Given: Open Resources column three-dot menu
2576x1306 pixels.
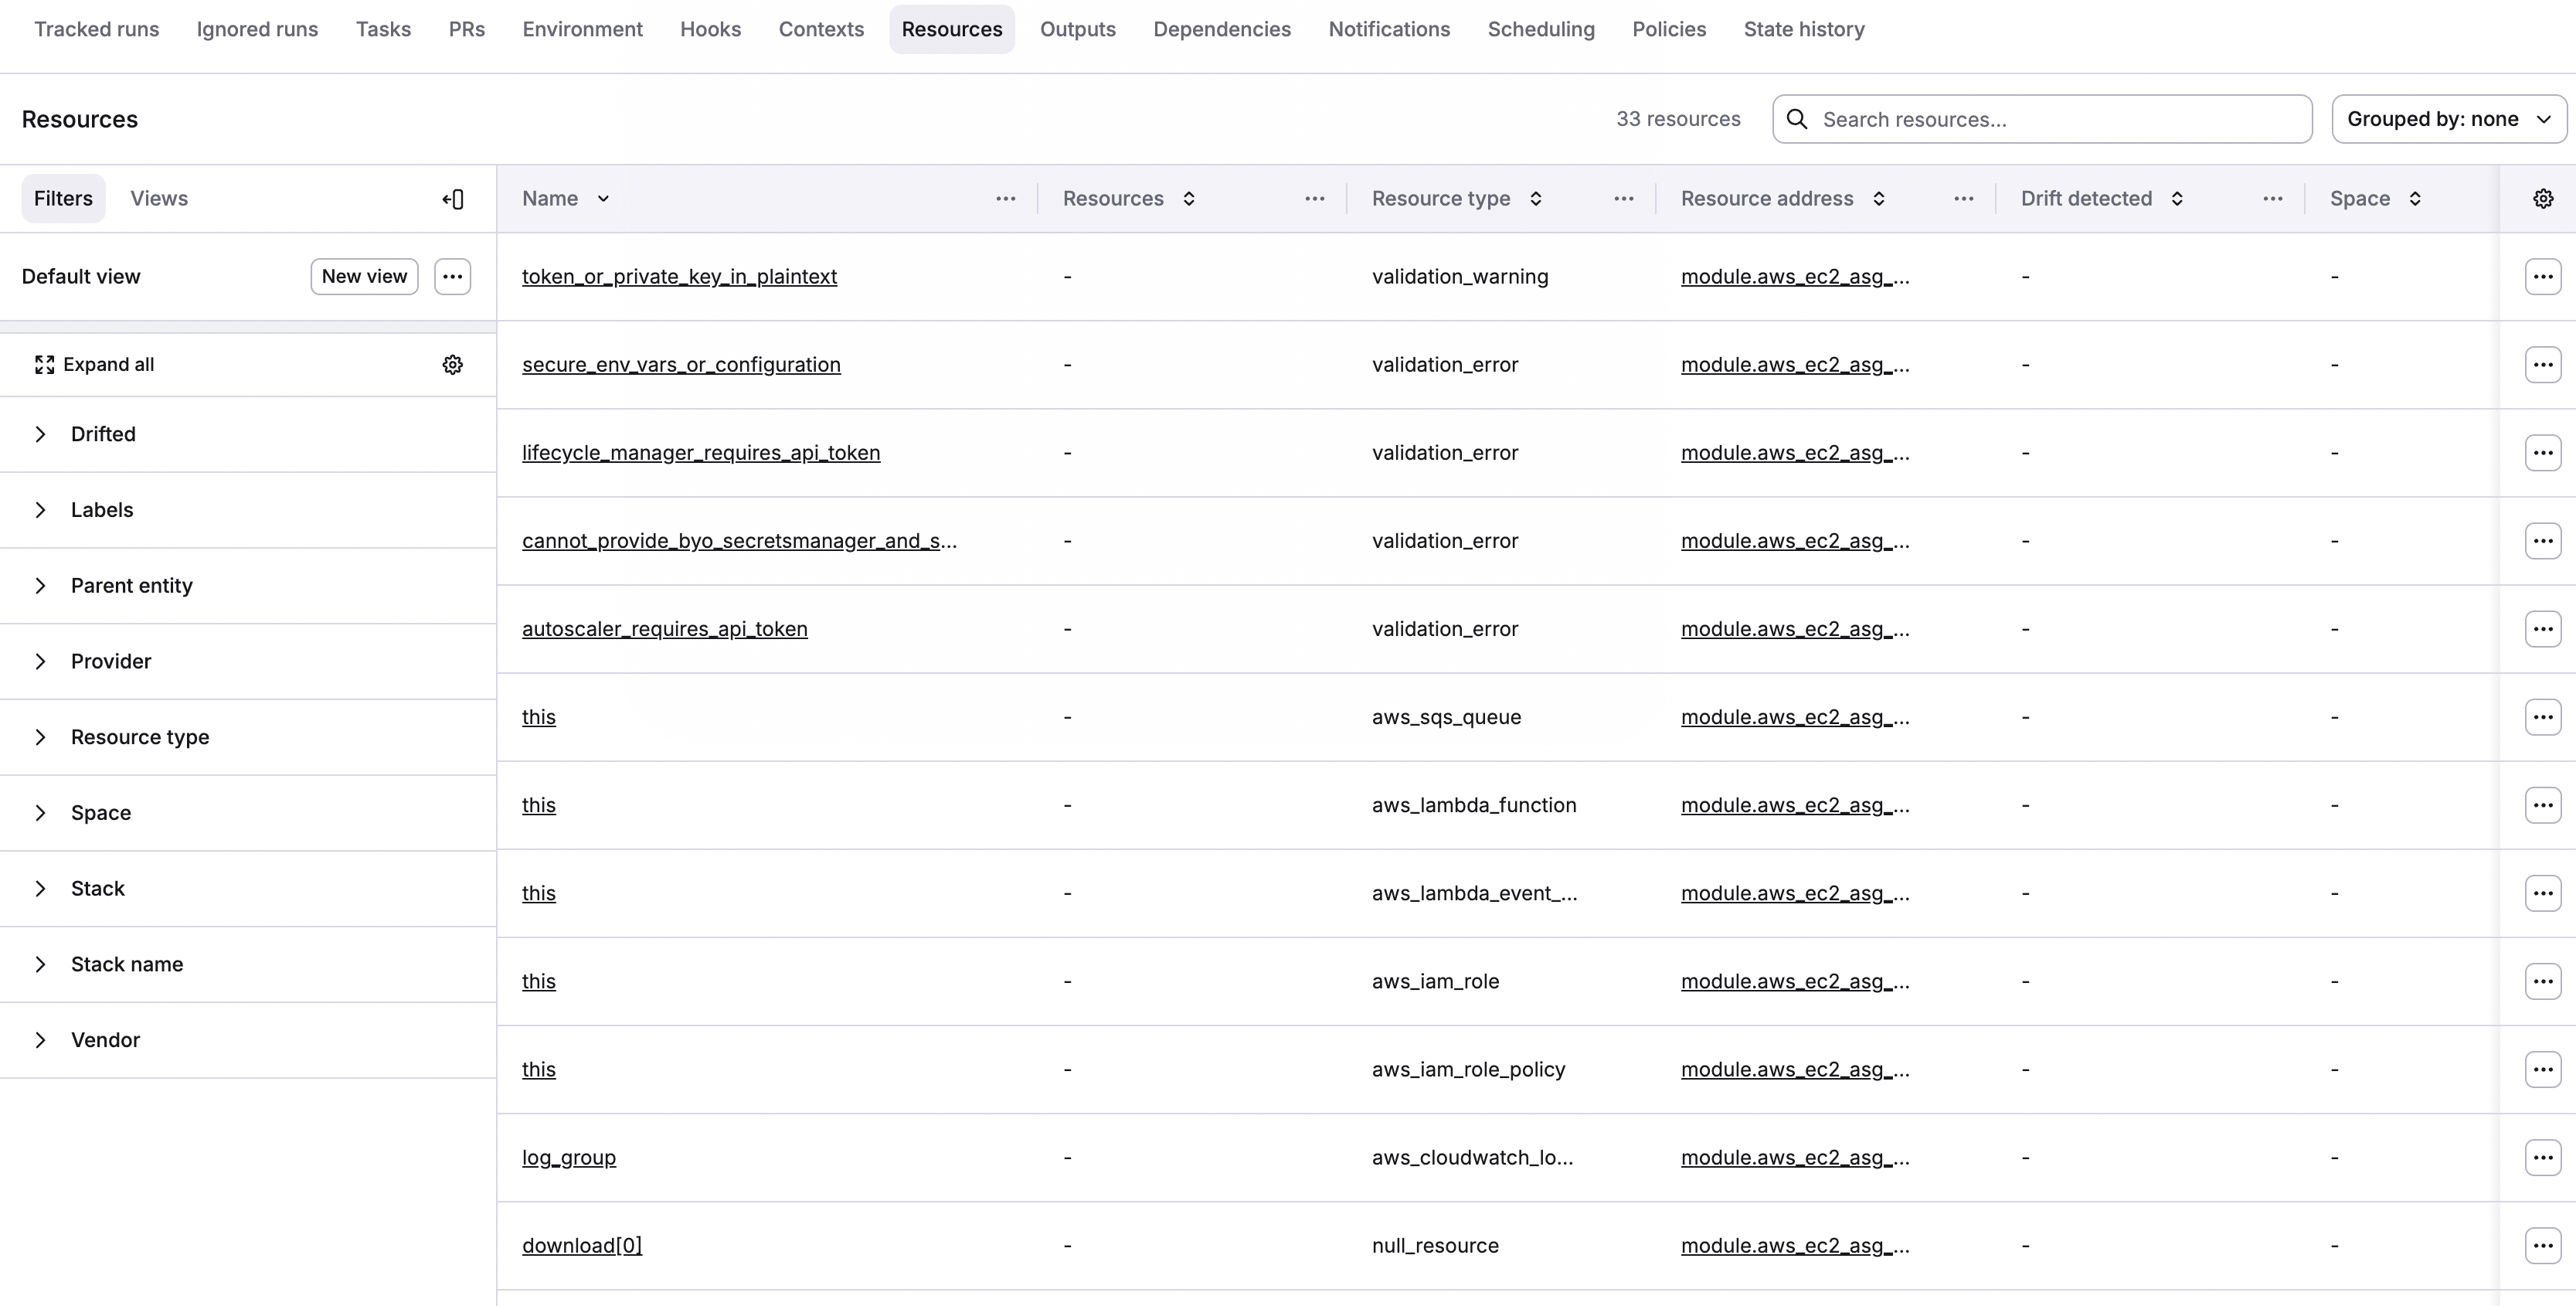Looking at the screenshot, I should click(x=1315, y=199).
